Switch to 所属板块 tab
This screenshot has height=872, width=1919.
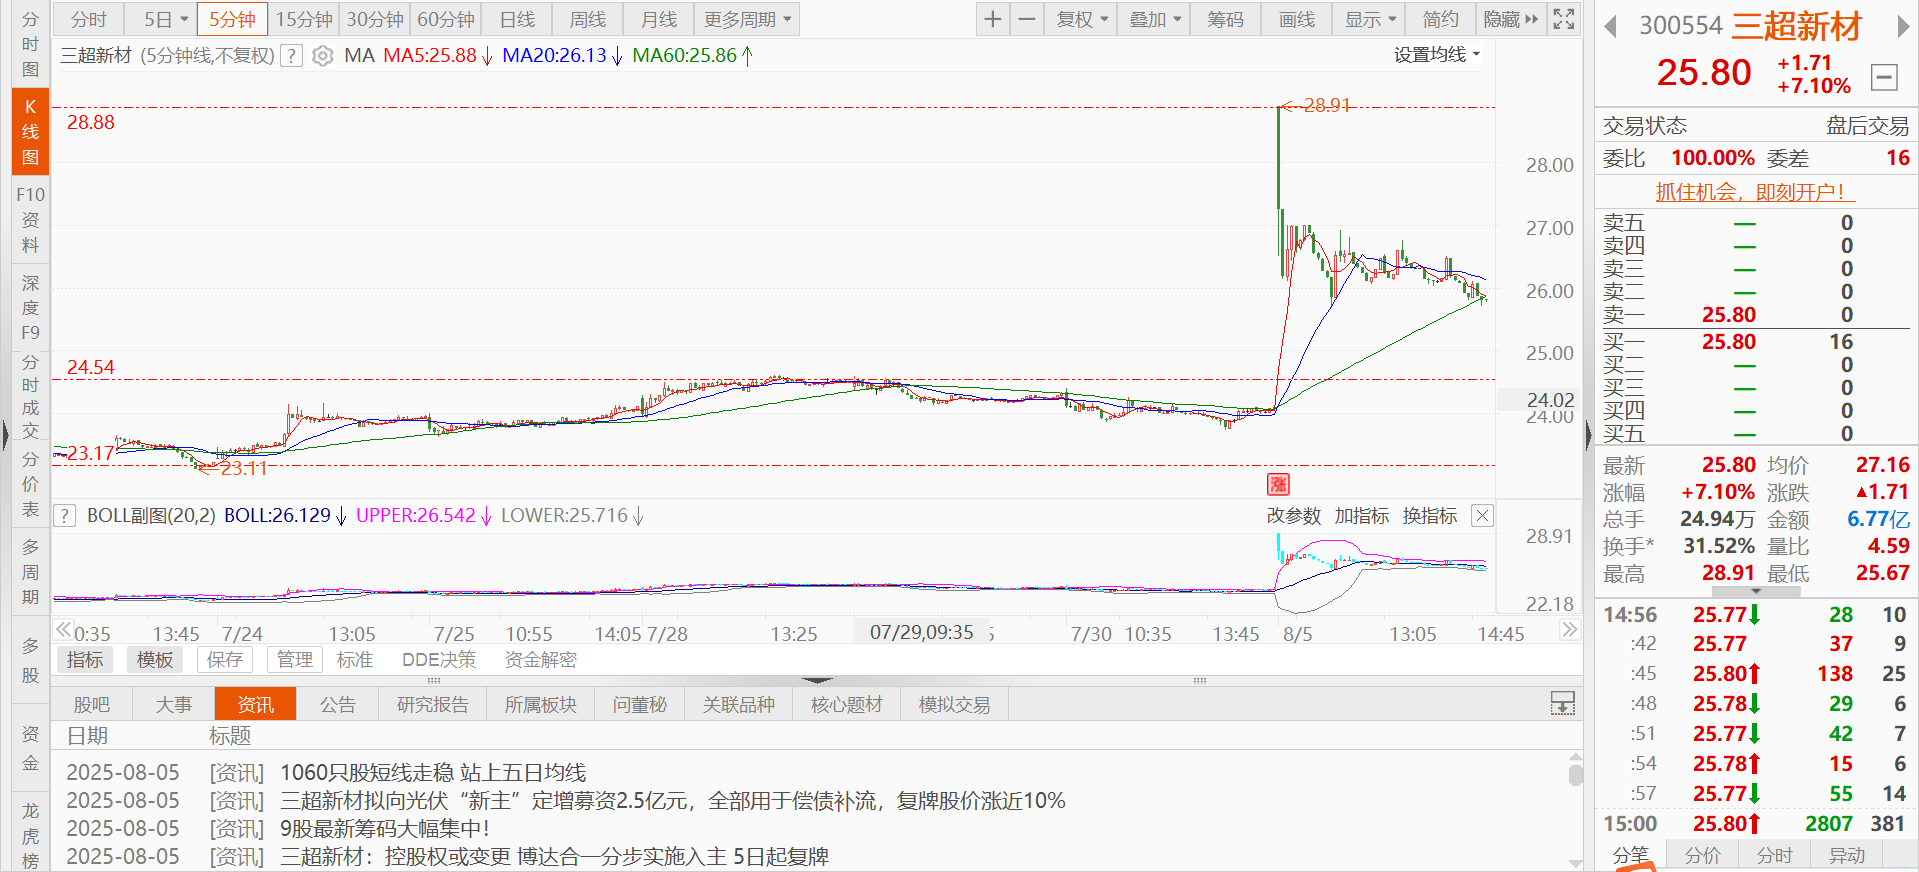(x=540, y=704)
